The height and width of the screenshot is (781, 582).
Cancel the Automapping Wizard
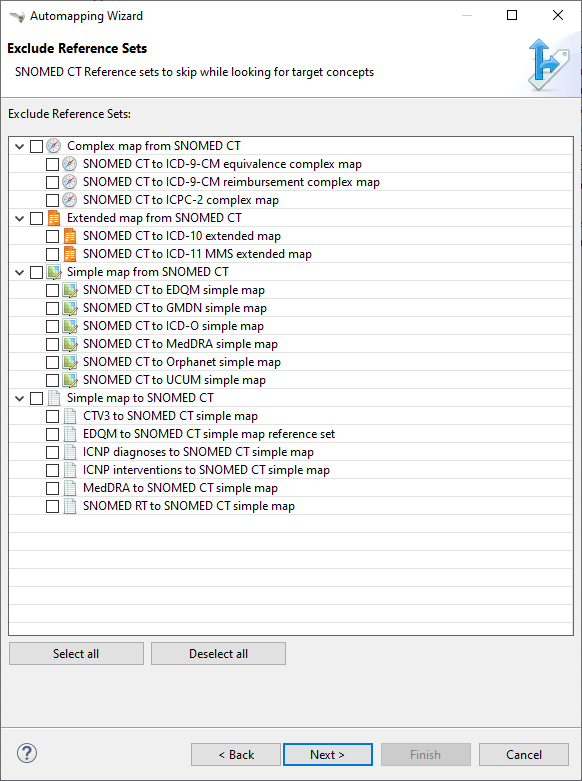(x=524, y=755)
